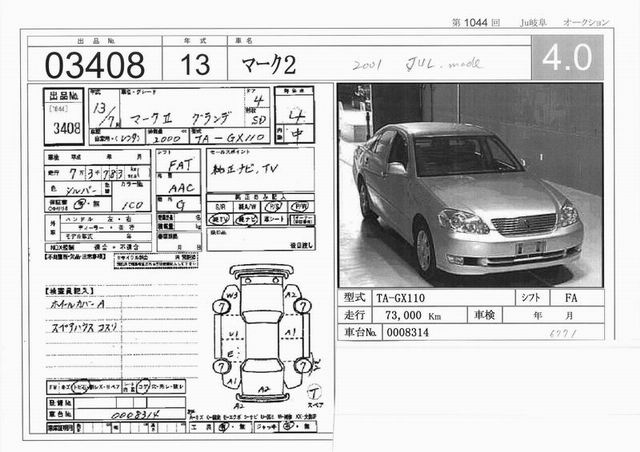Click the printed chassis number 0008314
The height and width of the screenshot is (452, 640).
coord(407,332)
